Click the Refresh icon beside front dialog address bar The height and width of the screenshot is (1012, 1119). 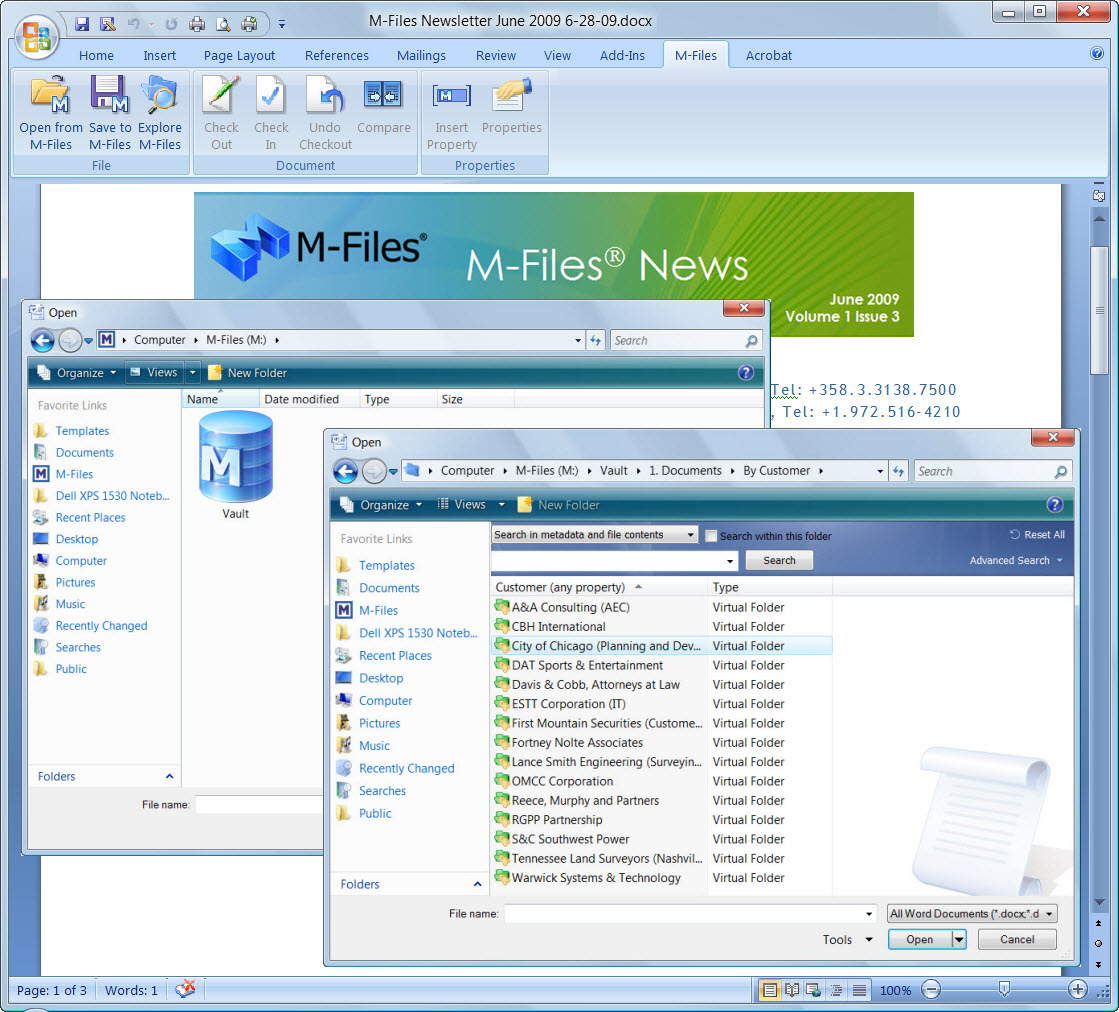pos(898,471)
